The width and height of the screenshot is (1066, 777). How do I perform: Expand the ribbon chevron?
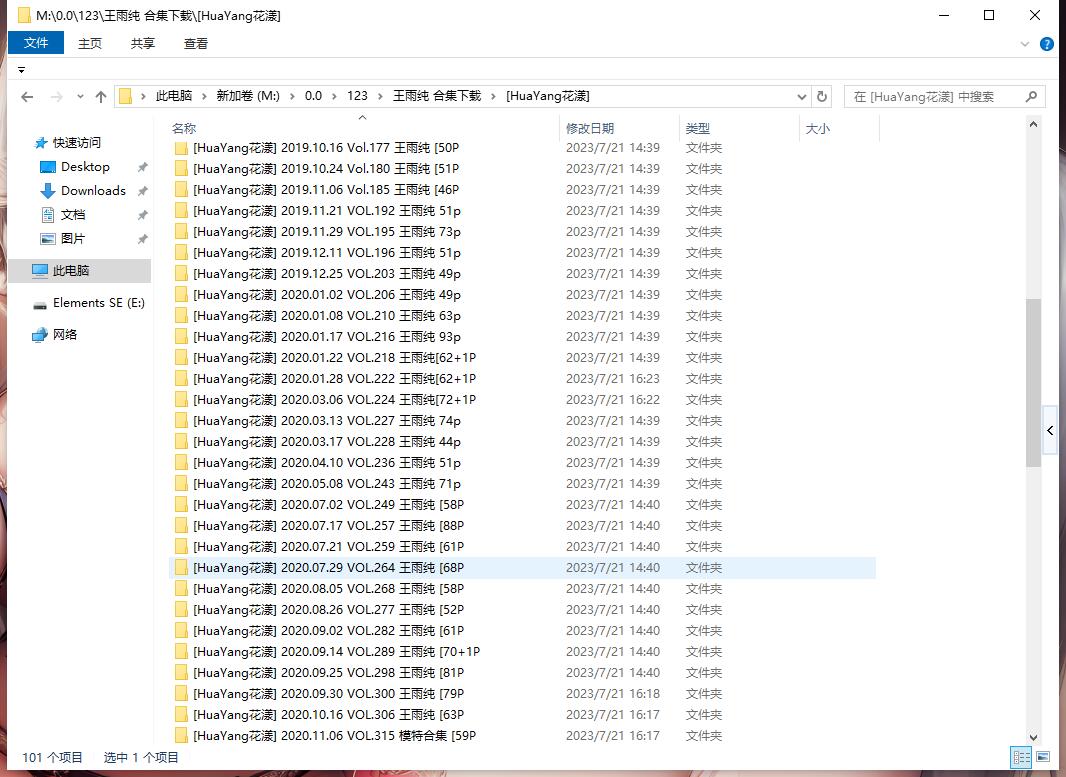1025,44
